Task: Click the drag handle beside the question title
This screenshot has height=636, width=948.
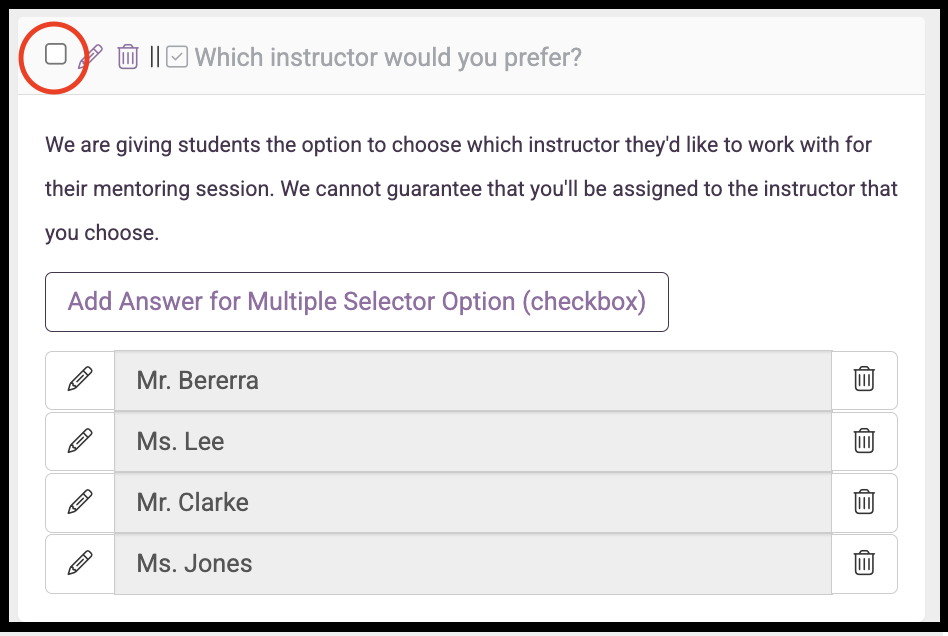Action: point(155,57)
